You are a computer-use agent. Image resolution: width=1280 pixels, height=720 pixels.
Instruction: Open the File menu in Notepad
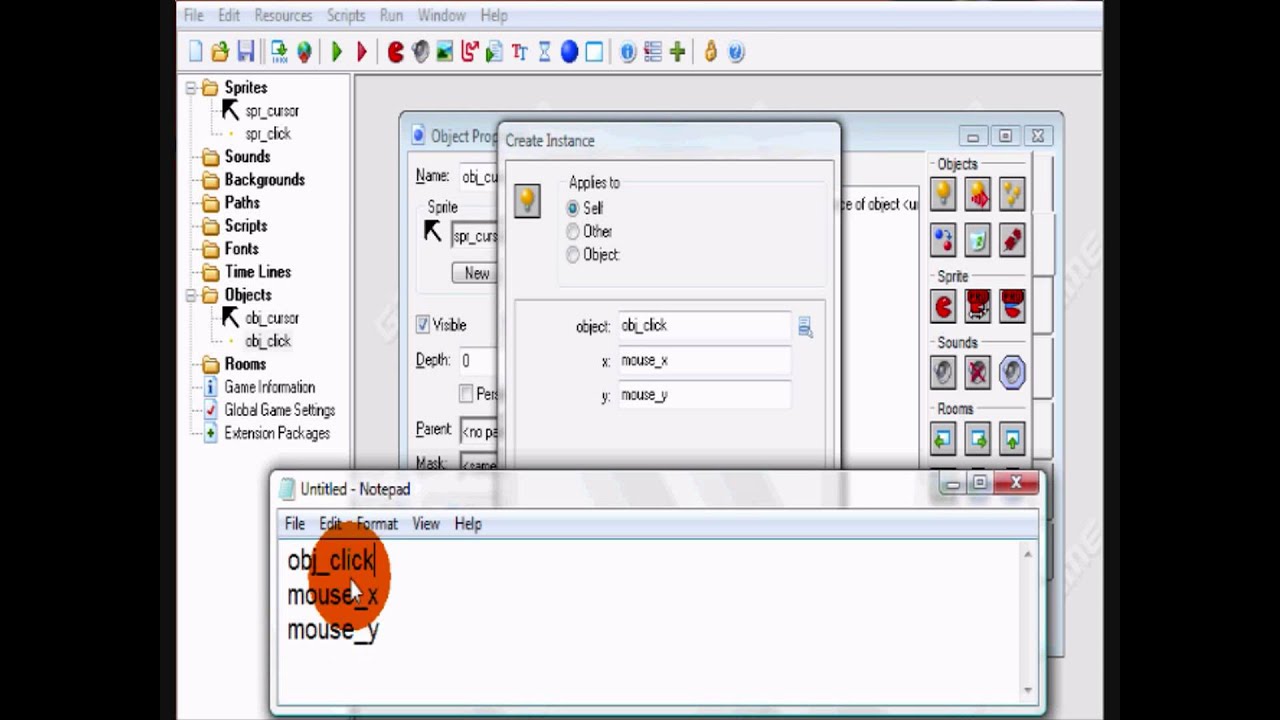[295, 524]
